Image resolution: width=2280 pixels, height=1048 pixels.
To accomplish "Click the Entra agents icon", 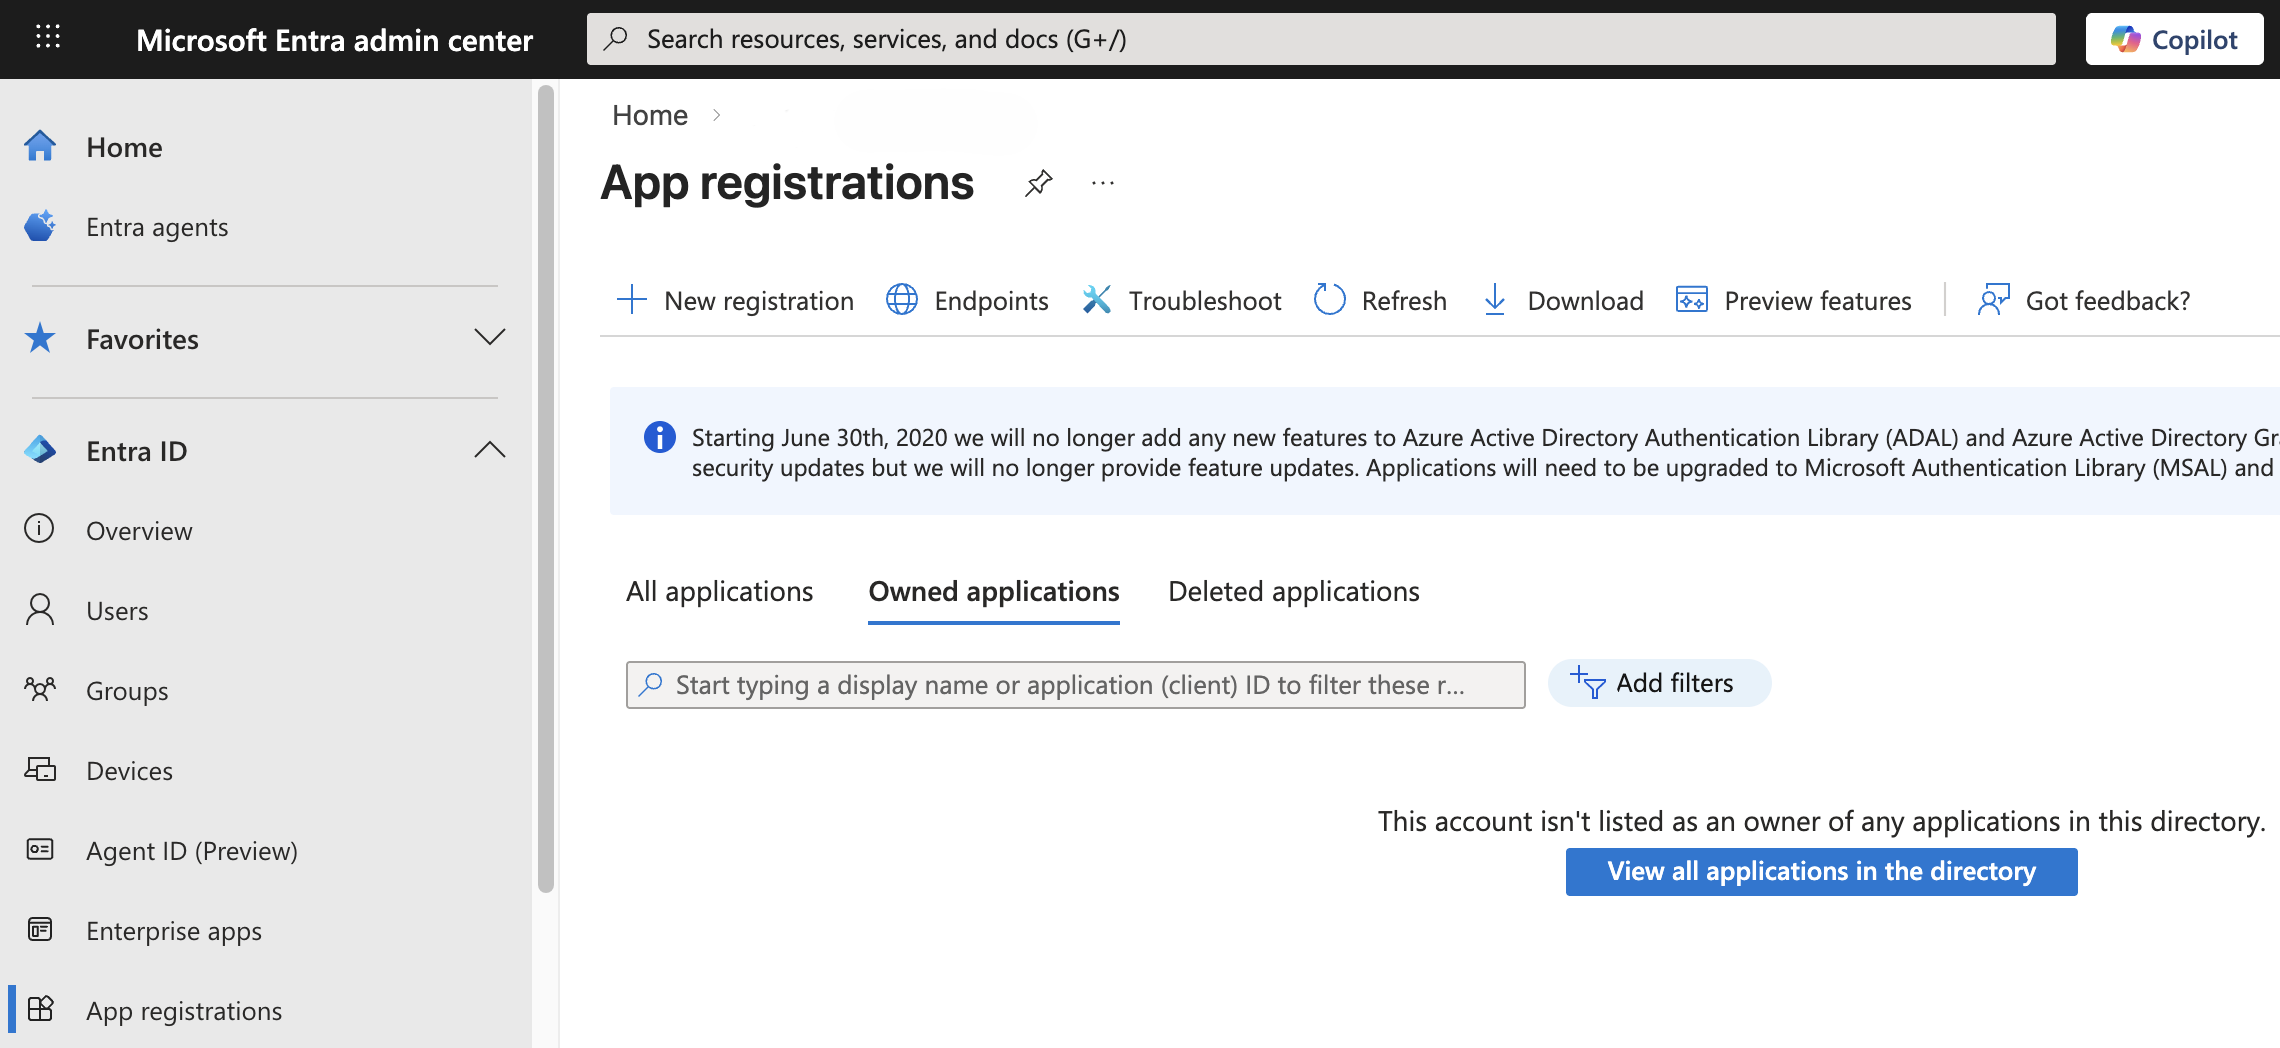I will 40,226.
